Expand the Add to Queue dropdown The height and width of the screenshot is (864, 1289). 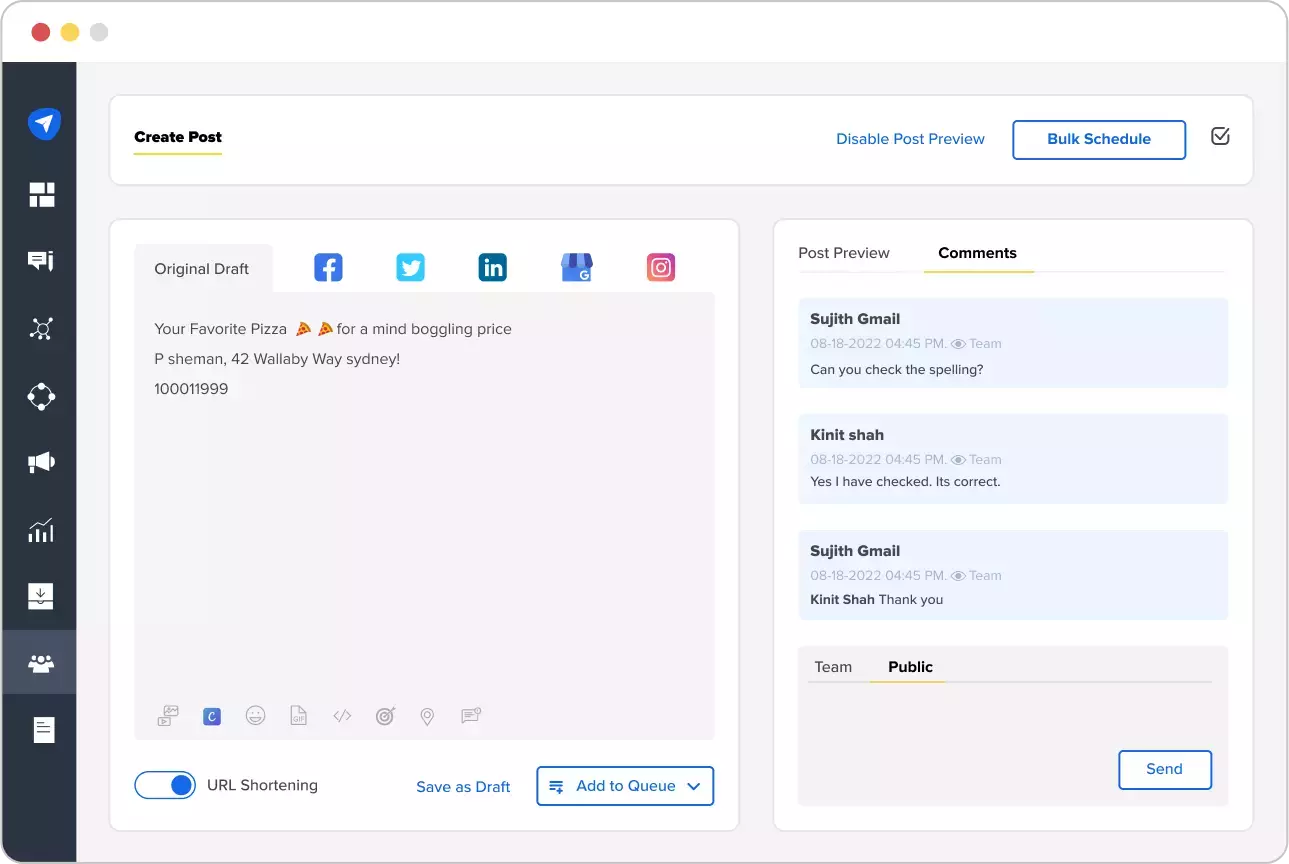tap(694, 786)
